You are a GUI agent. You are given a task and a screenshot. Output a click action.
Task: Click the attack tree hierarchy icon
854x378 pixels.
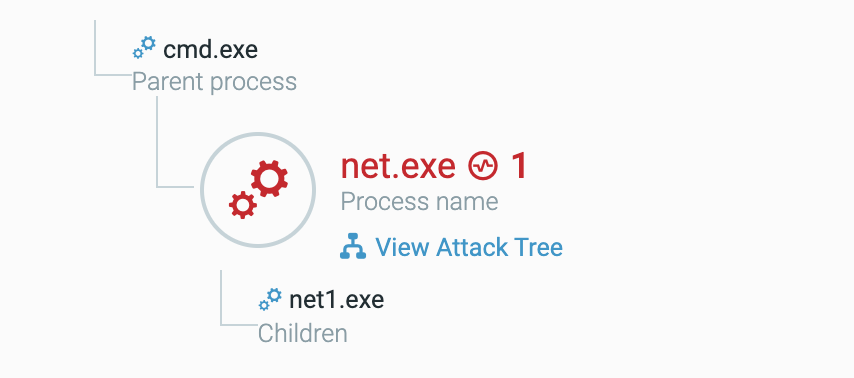point(353,246)
